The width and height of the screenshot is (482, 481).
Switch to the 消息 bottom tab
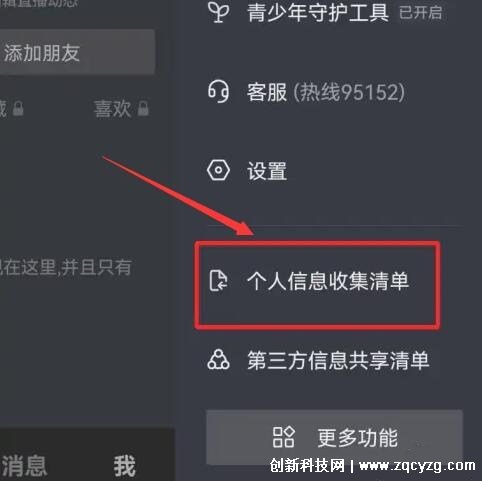tap(24, 466)
